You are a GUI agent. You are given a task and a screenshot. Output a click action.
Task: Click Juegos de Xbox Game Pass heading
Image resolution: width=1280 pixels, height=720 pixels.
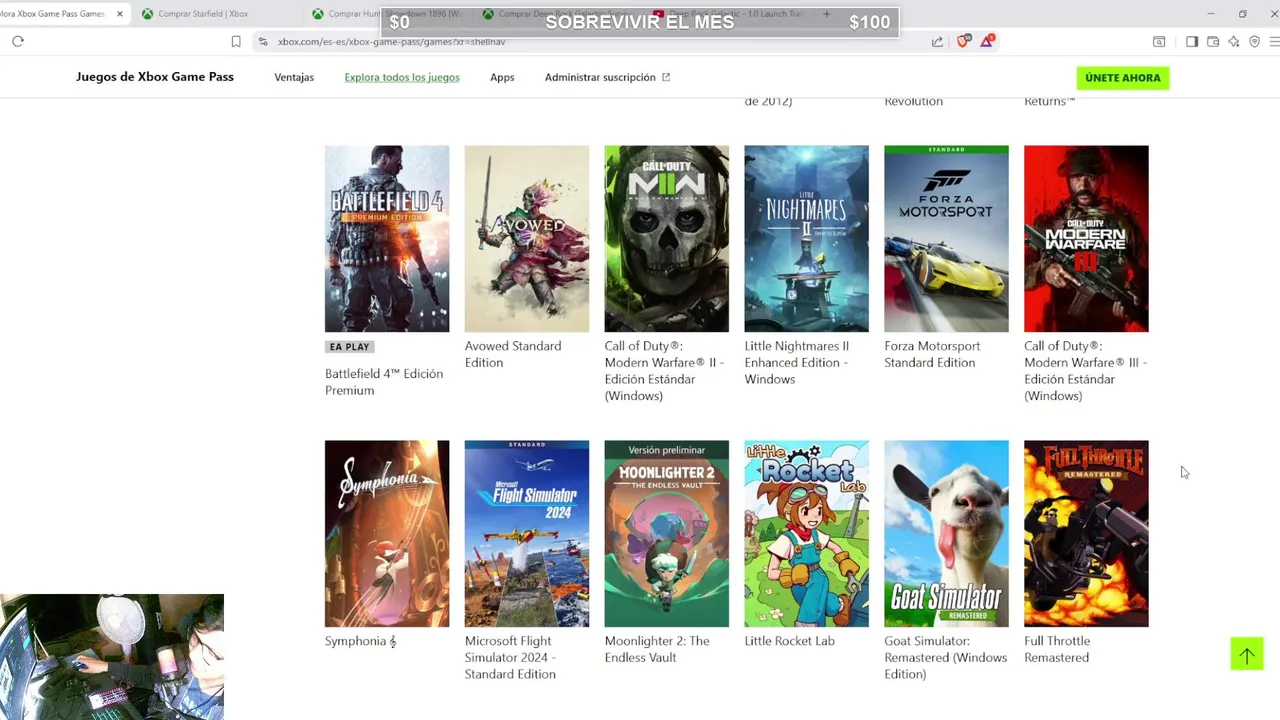click(155, 77)
